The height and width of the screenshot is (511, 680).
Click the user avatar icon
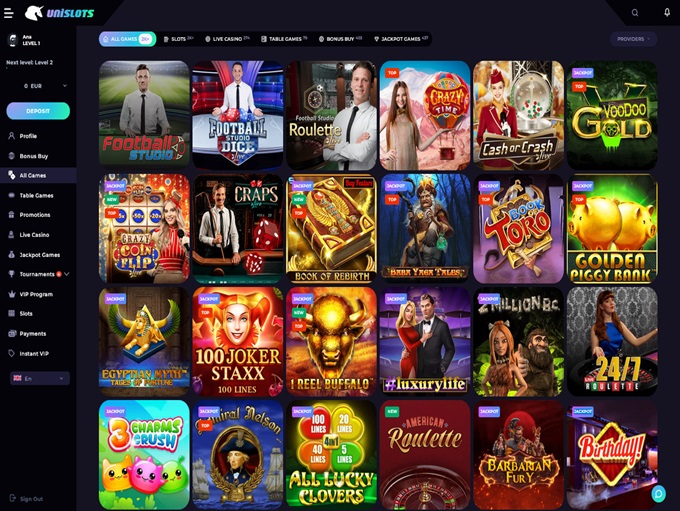point(13,40)
